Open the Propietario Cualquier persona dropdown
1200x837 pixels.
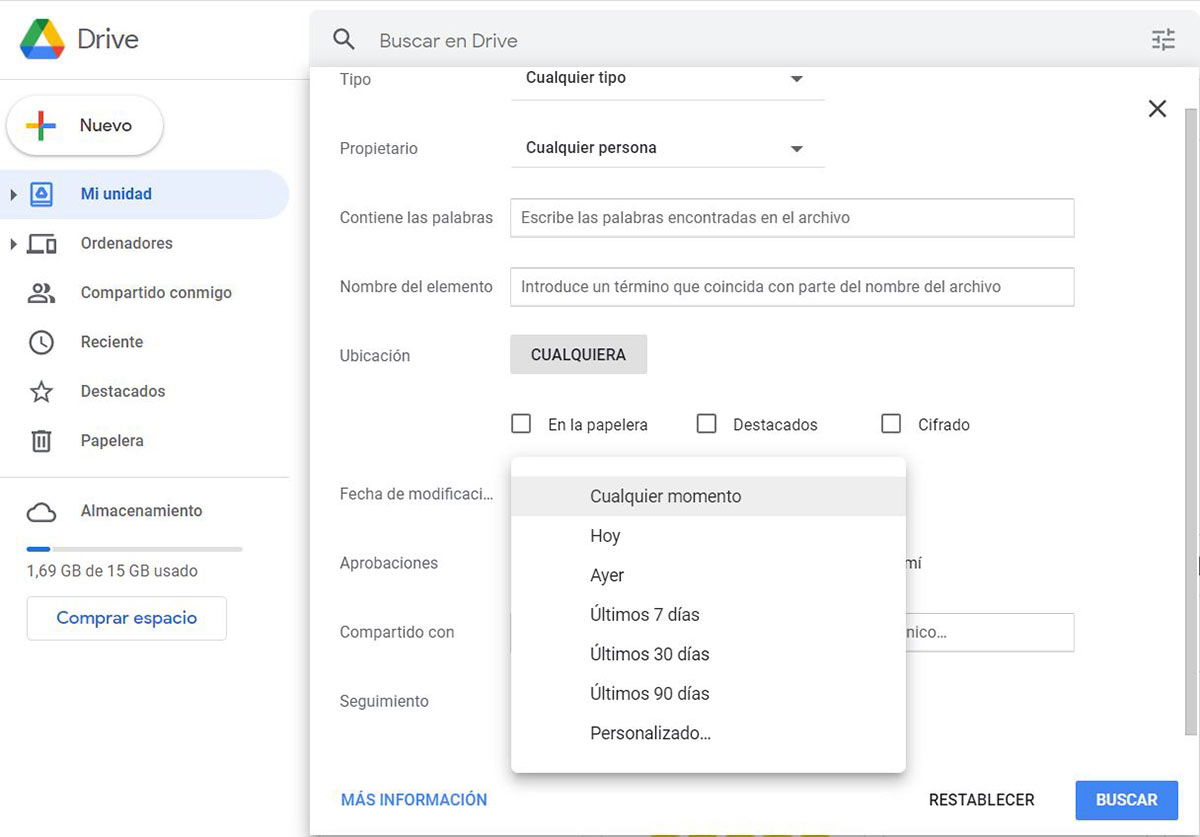[x=667, y=147]
